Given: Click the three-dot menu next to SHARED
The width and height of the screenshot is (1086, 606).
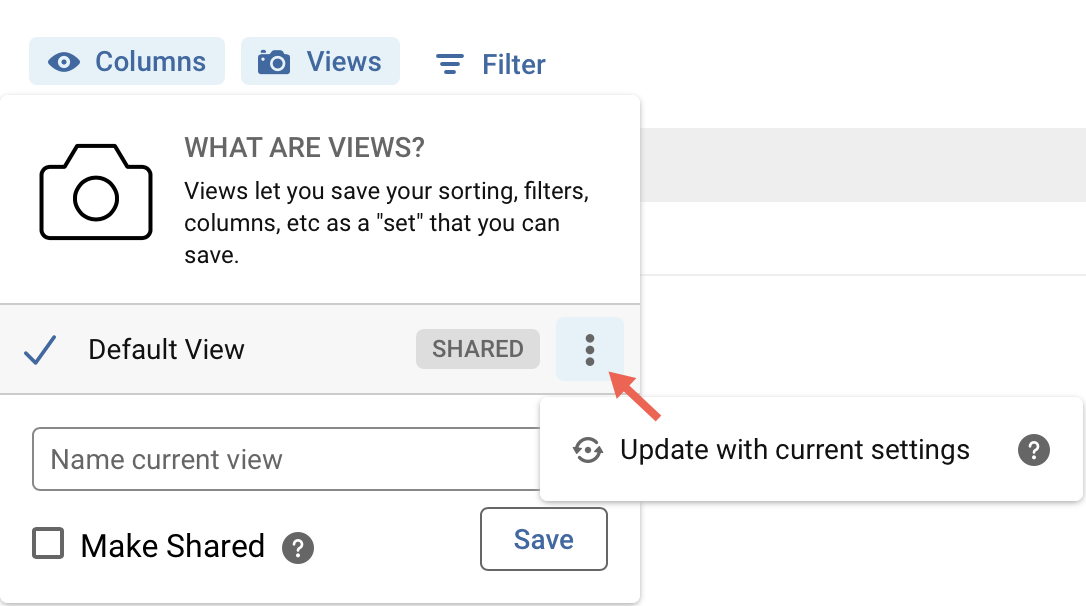Looking at the screenshot, I should [x=589, y=349].
